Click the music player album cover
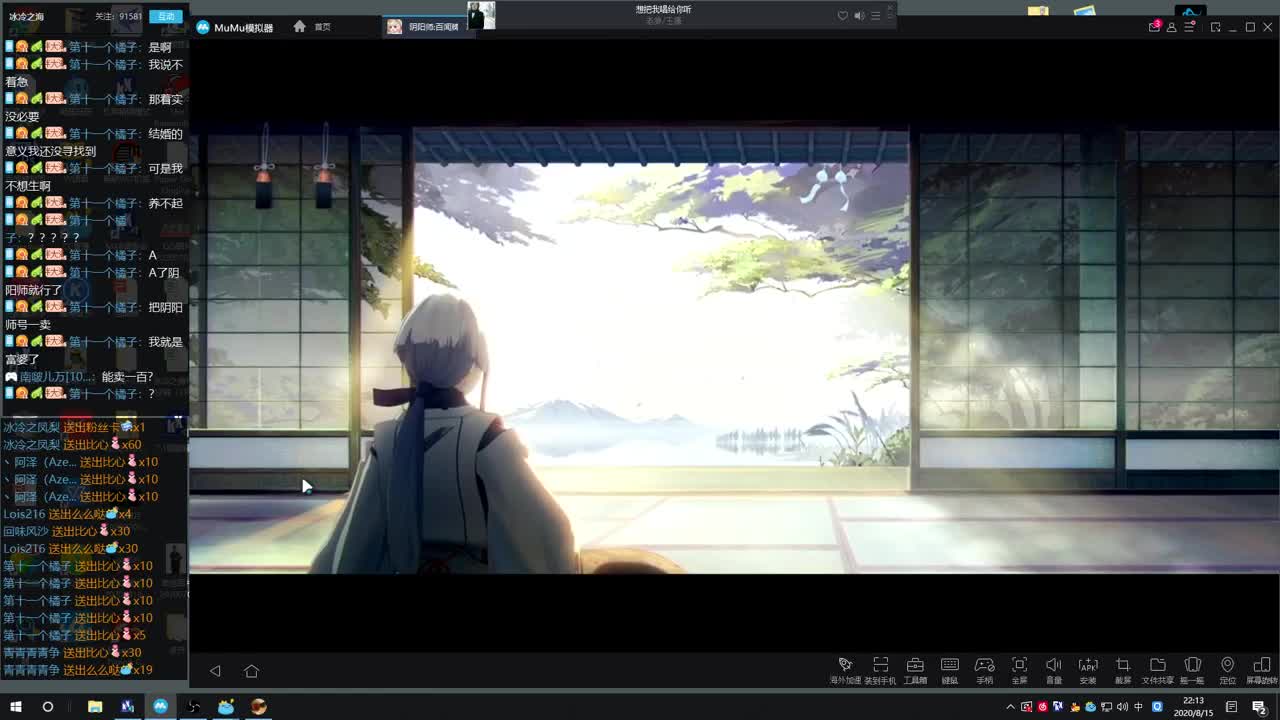This screenshot has width=1280, height=720. [x=481, y=14]
